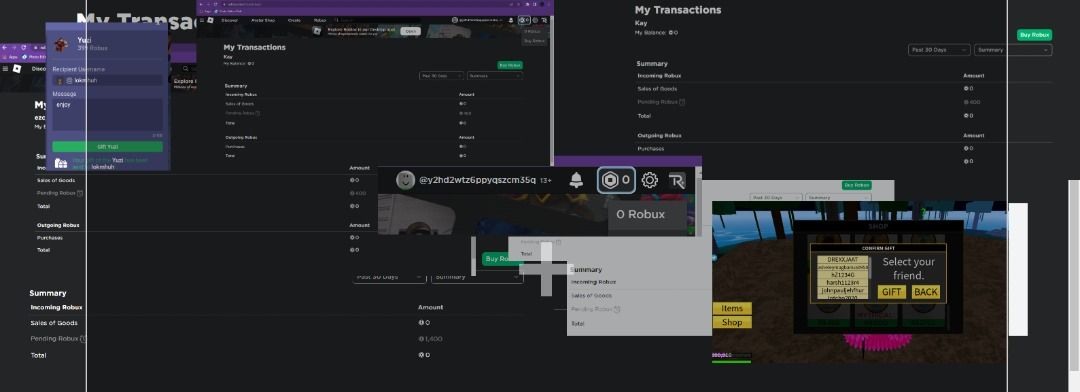This screenshot has height=392, width=1080.
Task: Click the Kay name in top-right panel
Action: (x=641, y=23)
